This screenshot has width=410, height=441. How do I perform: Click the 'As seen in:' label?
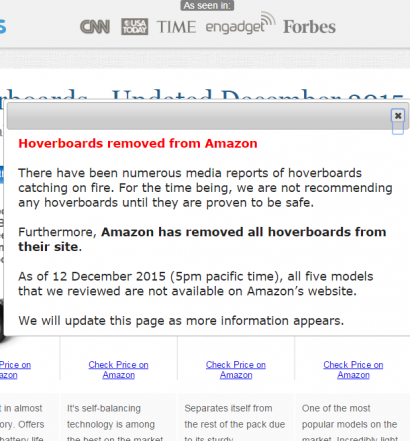click(x=207, y=5)
